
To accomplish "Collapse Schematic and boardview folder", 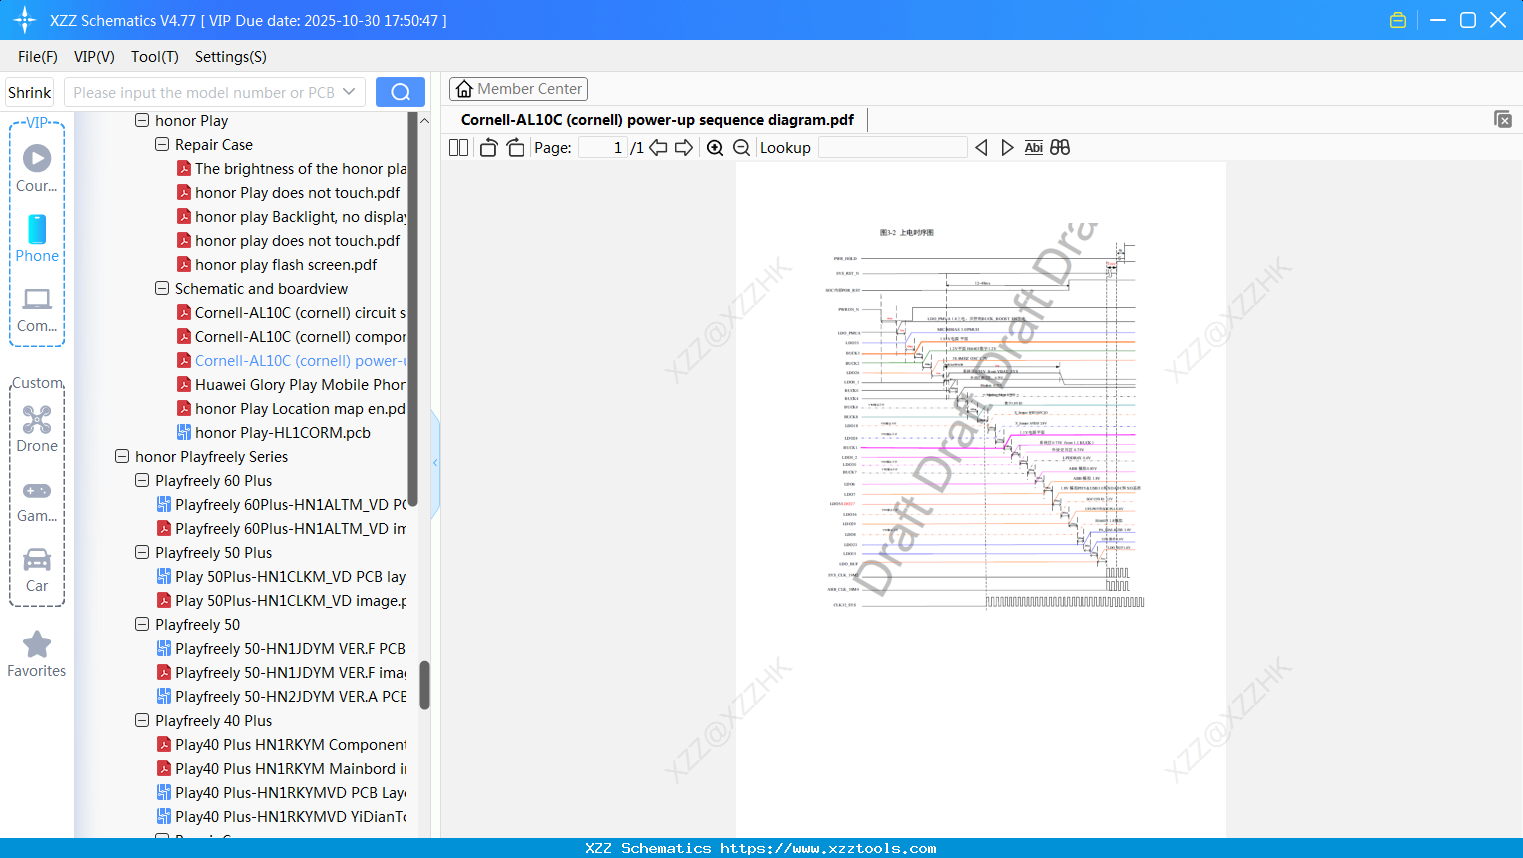I will point(162,288).
